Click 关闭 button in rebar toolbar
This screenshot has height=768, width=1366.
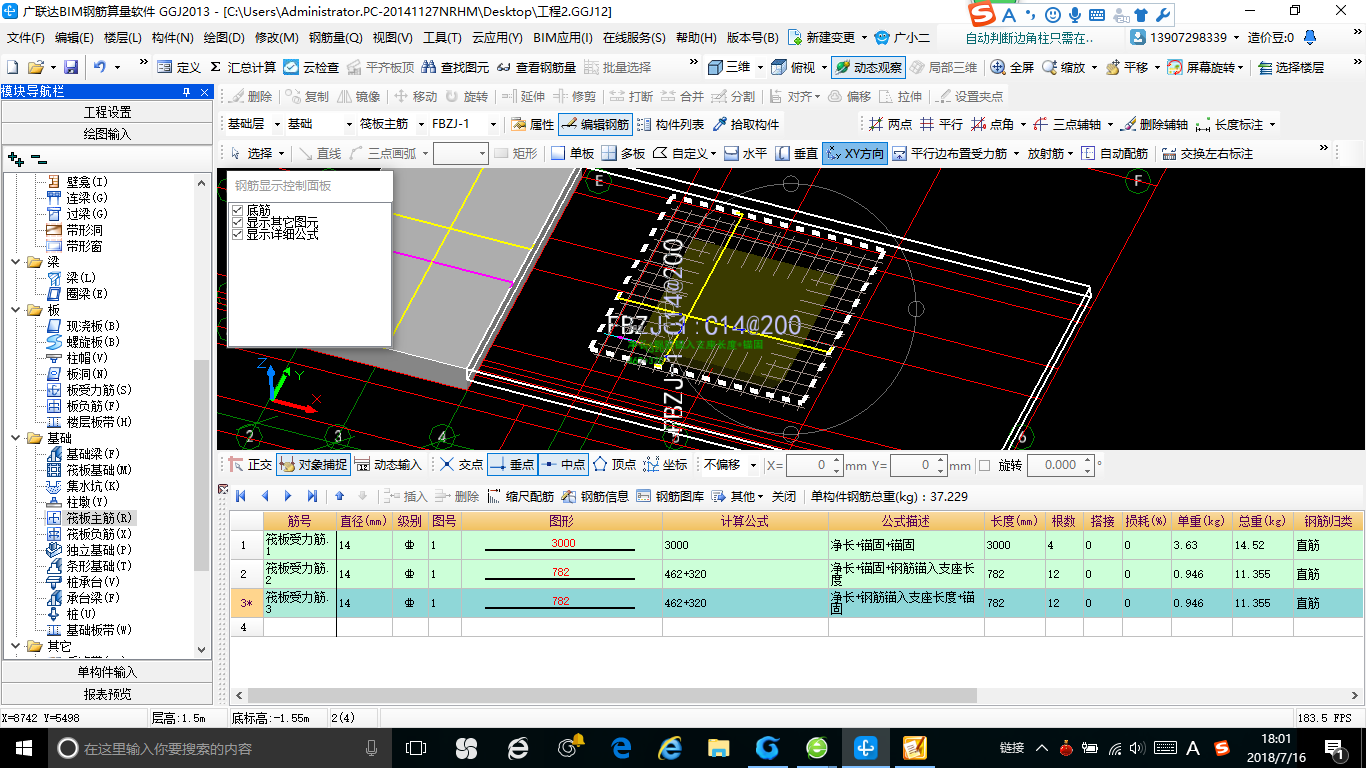[784, 496]
